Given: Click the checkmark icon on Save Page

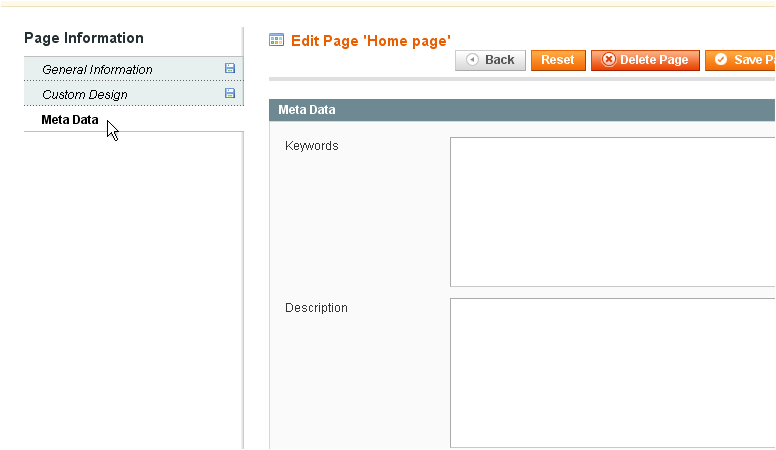Looking at the screenshot, I should [x=721, y=60].
